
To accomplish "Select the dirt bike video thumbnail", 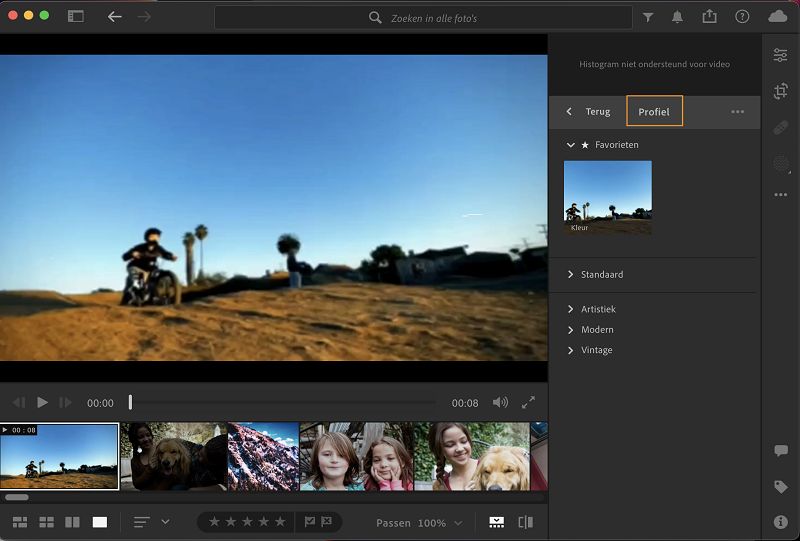I will click(x=59, y=456).
